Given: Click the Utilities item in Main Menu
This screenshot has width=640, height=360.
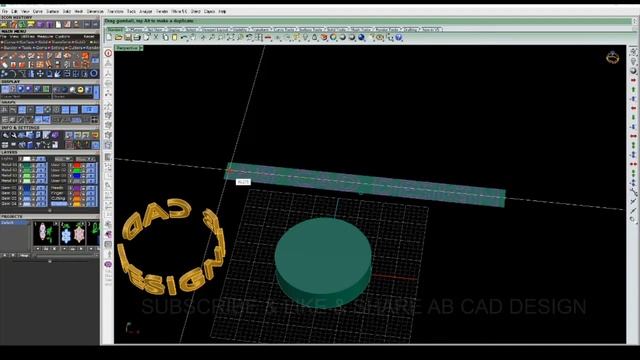Looking at the screenshot, I should click(x=28, y=37).
